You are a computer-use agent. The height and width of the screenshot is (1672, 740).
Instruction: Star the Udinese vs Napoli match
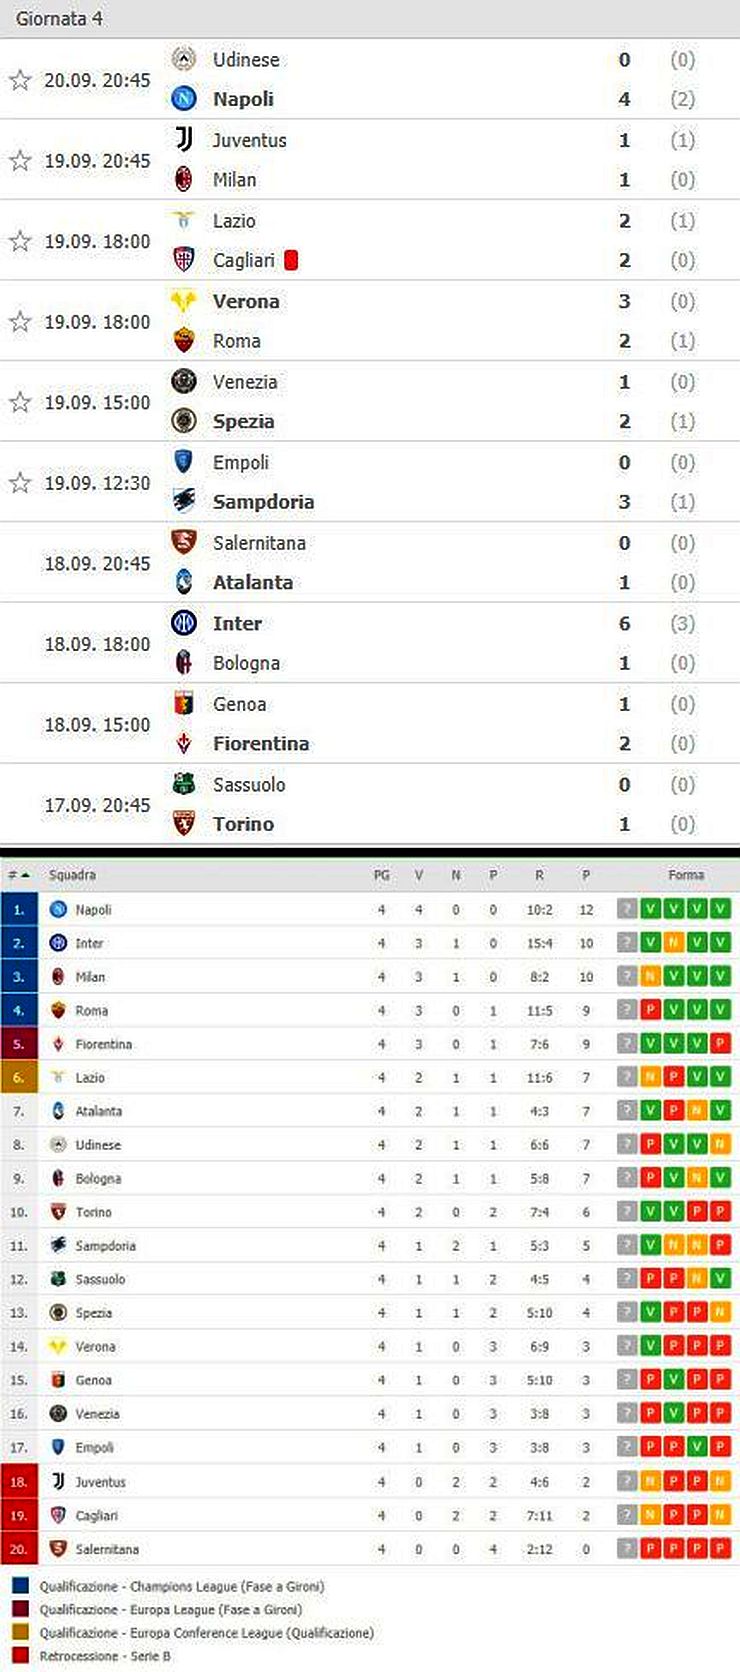pyautogui.click(x=20, y=80)
